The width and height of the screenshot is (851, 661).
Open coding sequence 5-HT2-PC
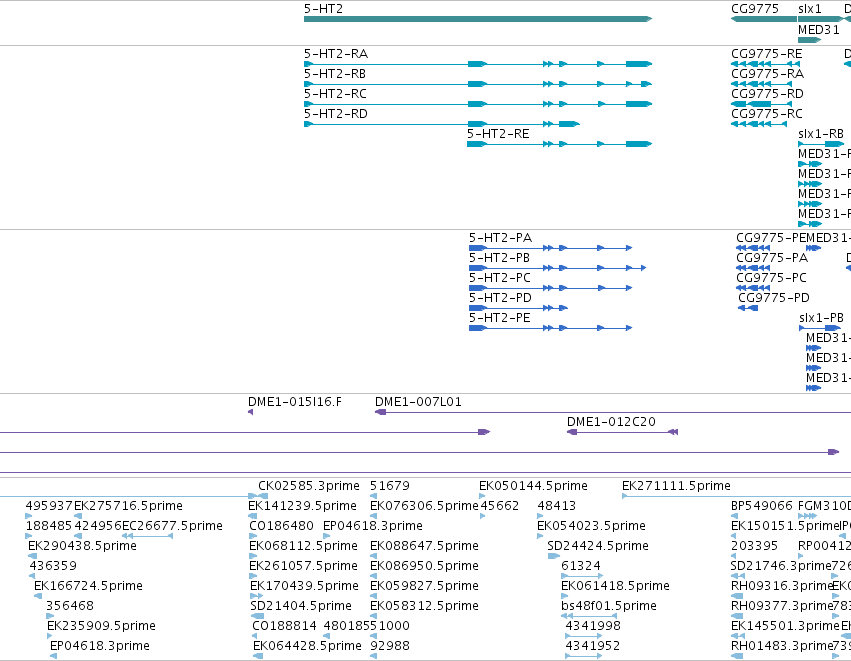(500, 278)
